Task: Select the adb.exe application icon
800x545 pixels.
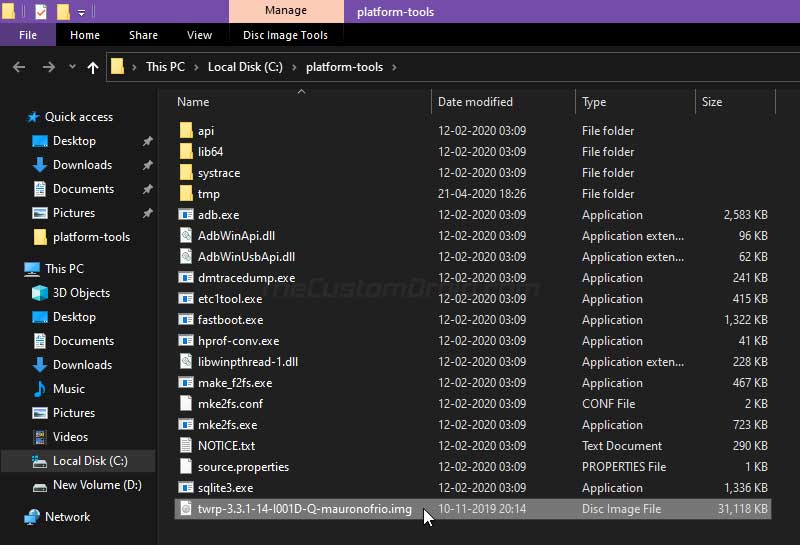Action: tap(186, 215)
